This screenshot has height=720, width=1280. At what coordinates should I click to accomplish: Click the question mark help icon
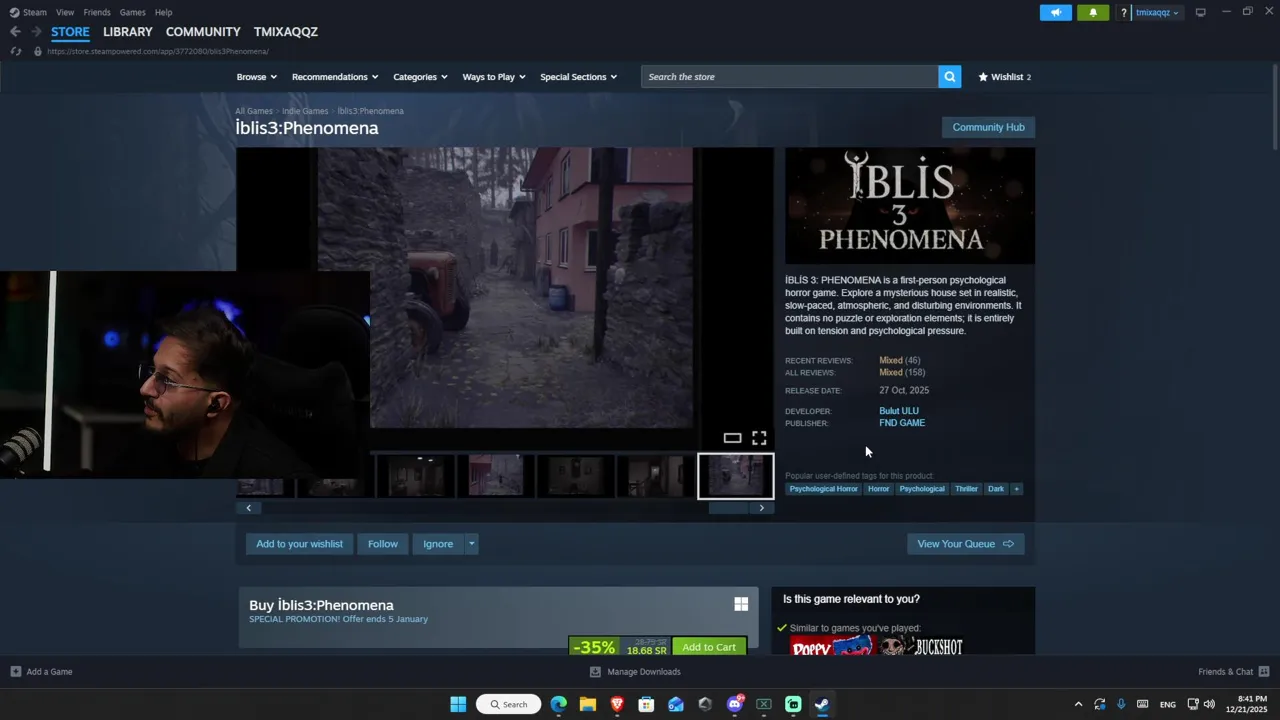[x=1124, y=13]
